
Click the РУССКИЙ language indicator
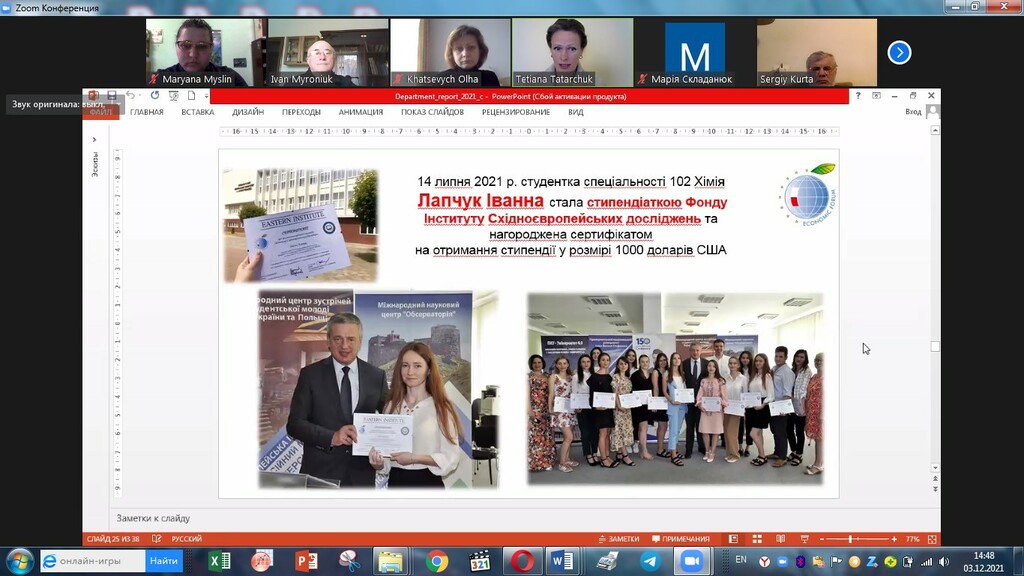pyautogui.click(x=187, y=539)
